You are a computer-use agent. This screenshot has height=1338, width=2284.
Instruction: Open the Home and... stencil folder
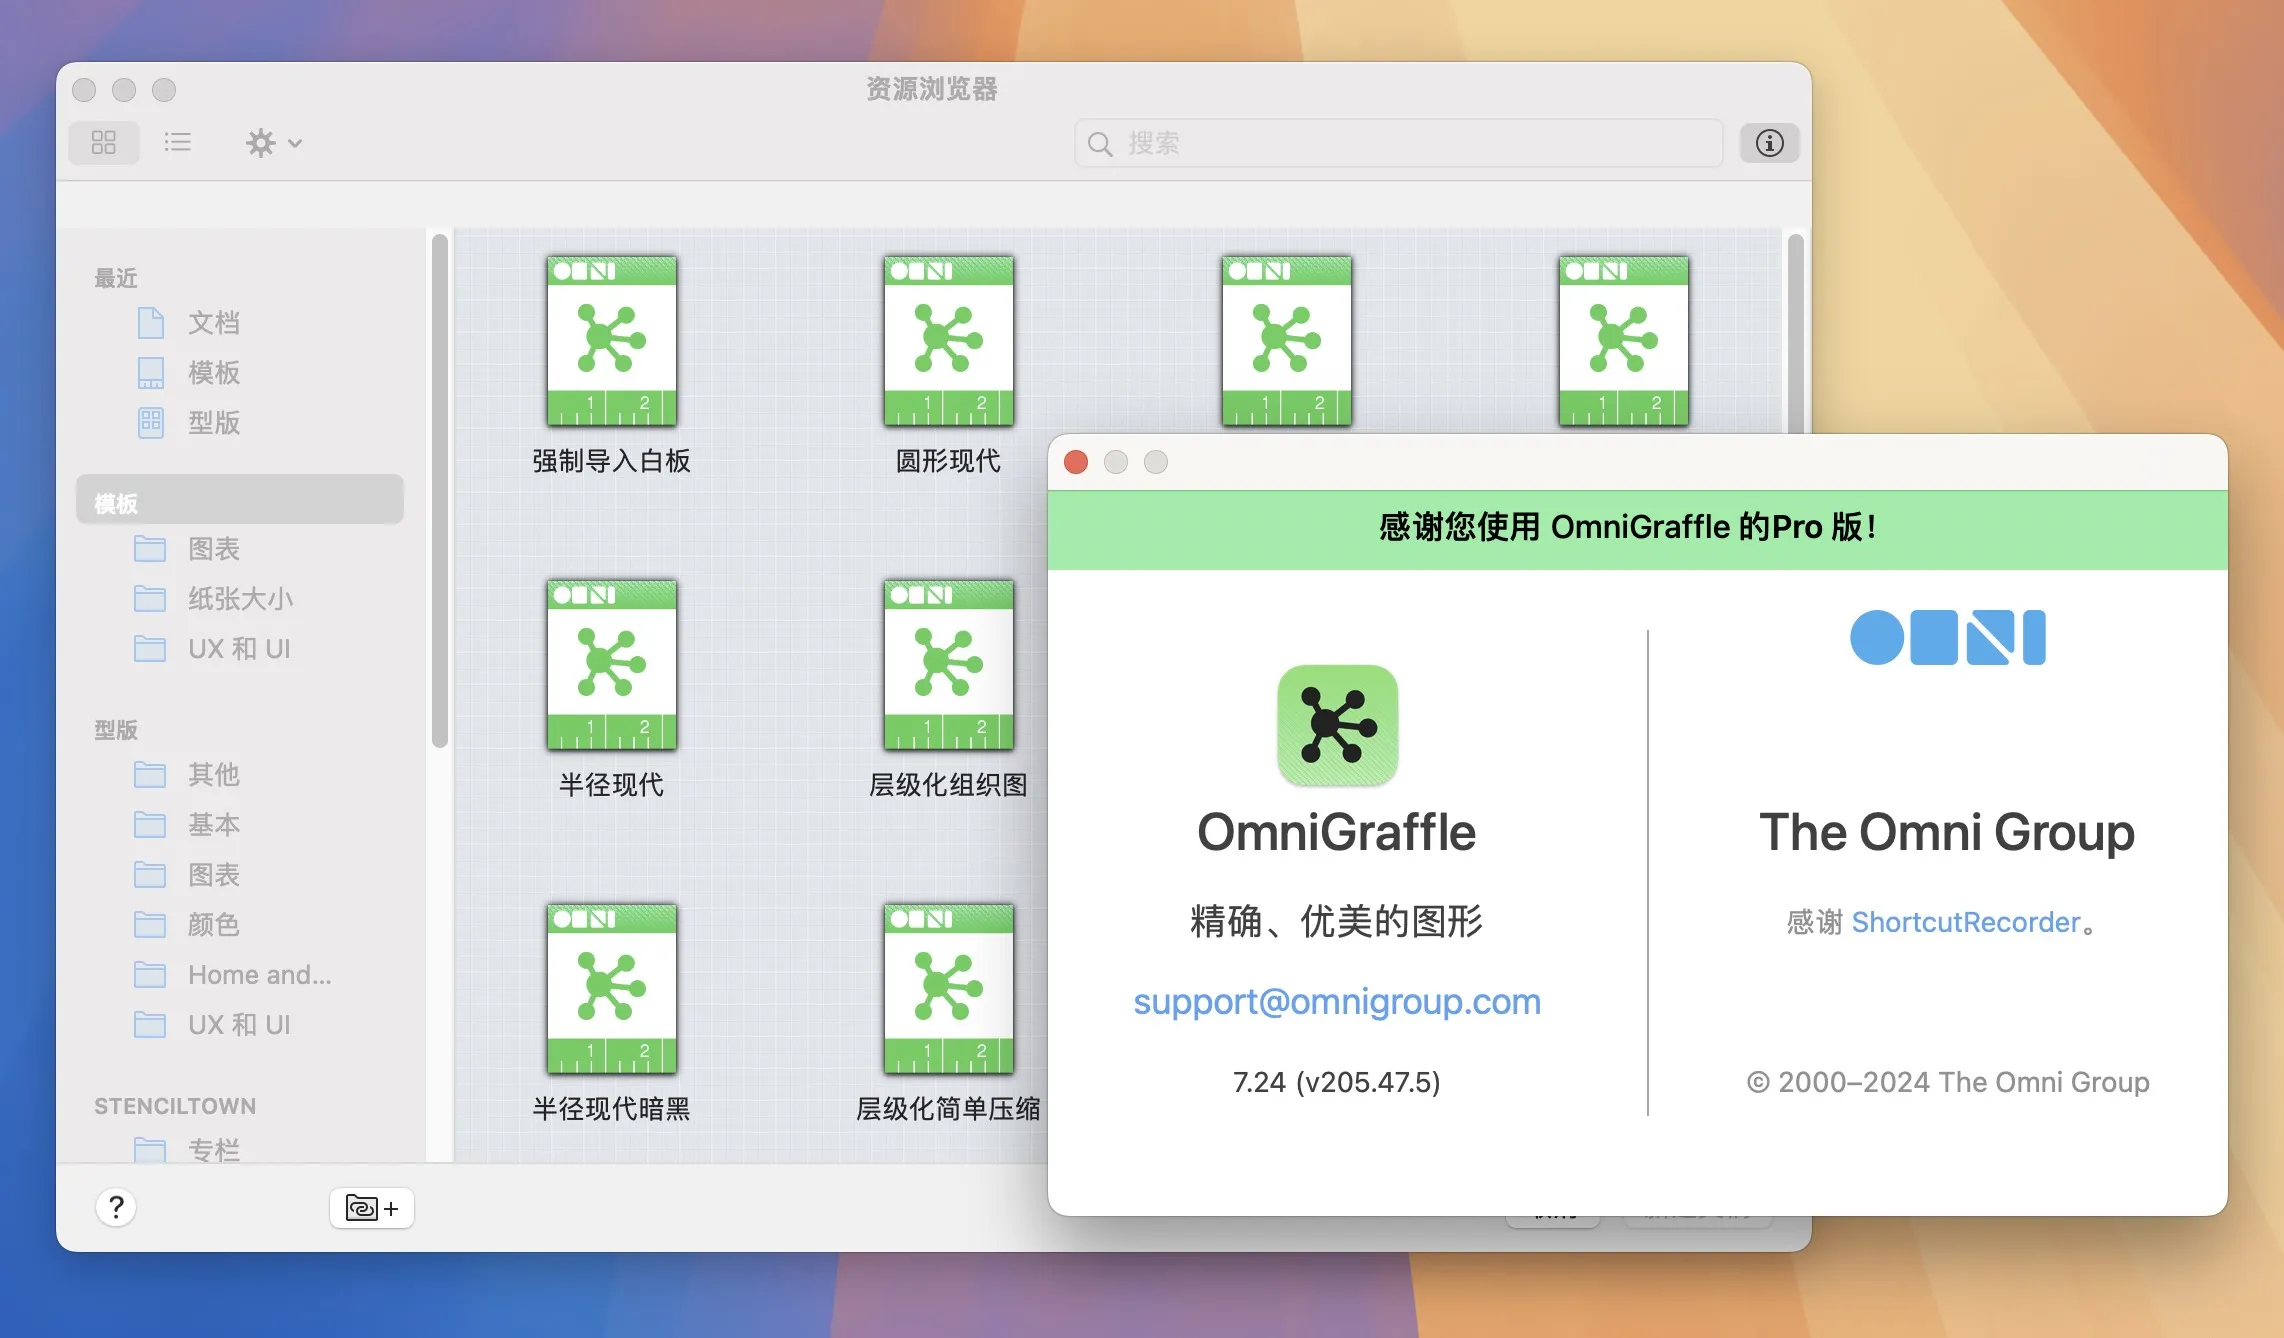tap(259, 975)
